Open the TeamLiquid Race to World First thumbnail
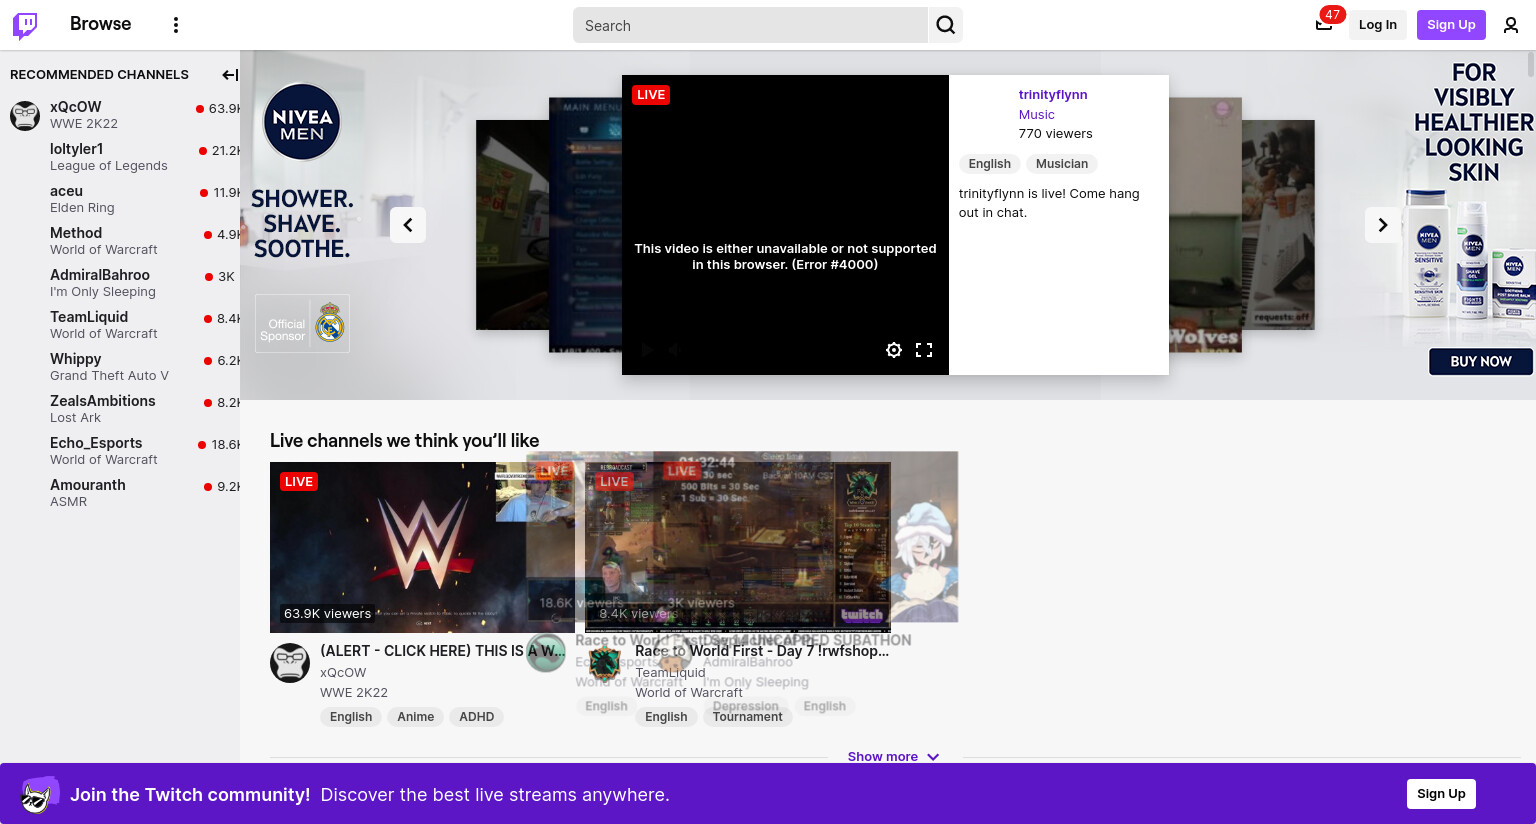The height and width of the screenshot is (824, 1536). point(738,547)
